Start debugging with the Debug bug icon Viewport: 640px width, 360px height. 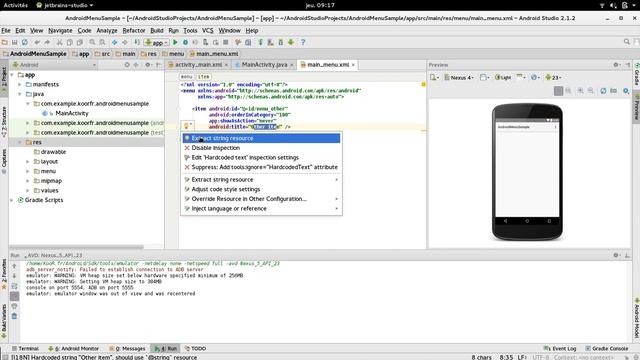pos(185,42)
